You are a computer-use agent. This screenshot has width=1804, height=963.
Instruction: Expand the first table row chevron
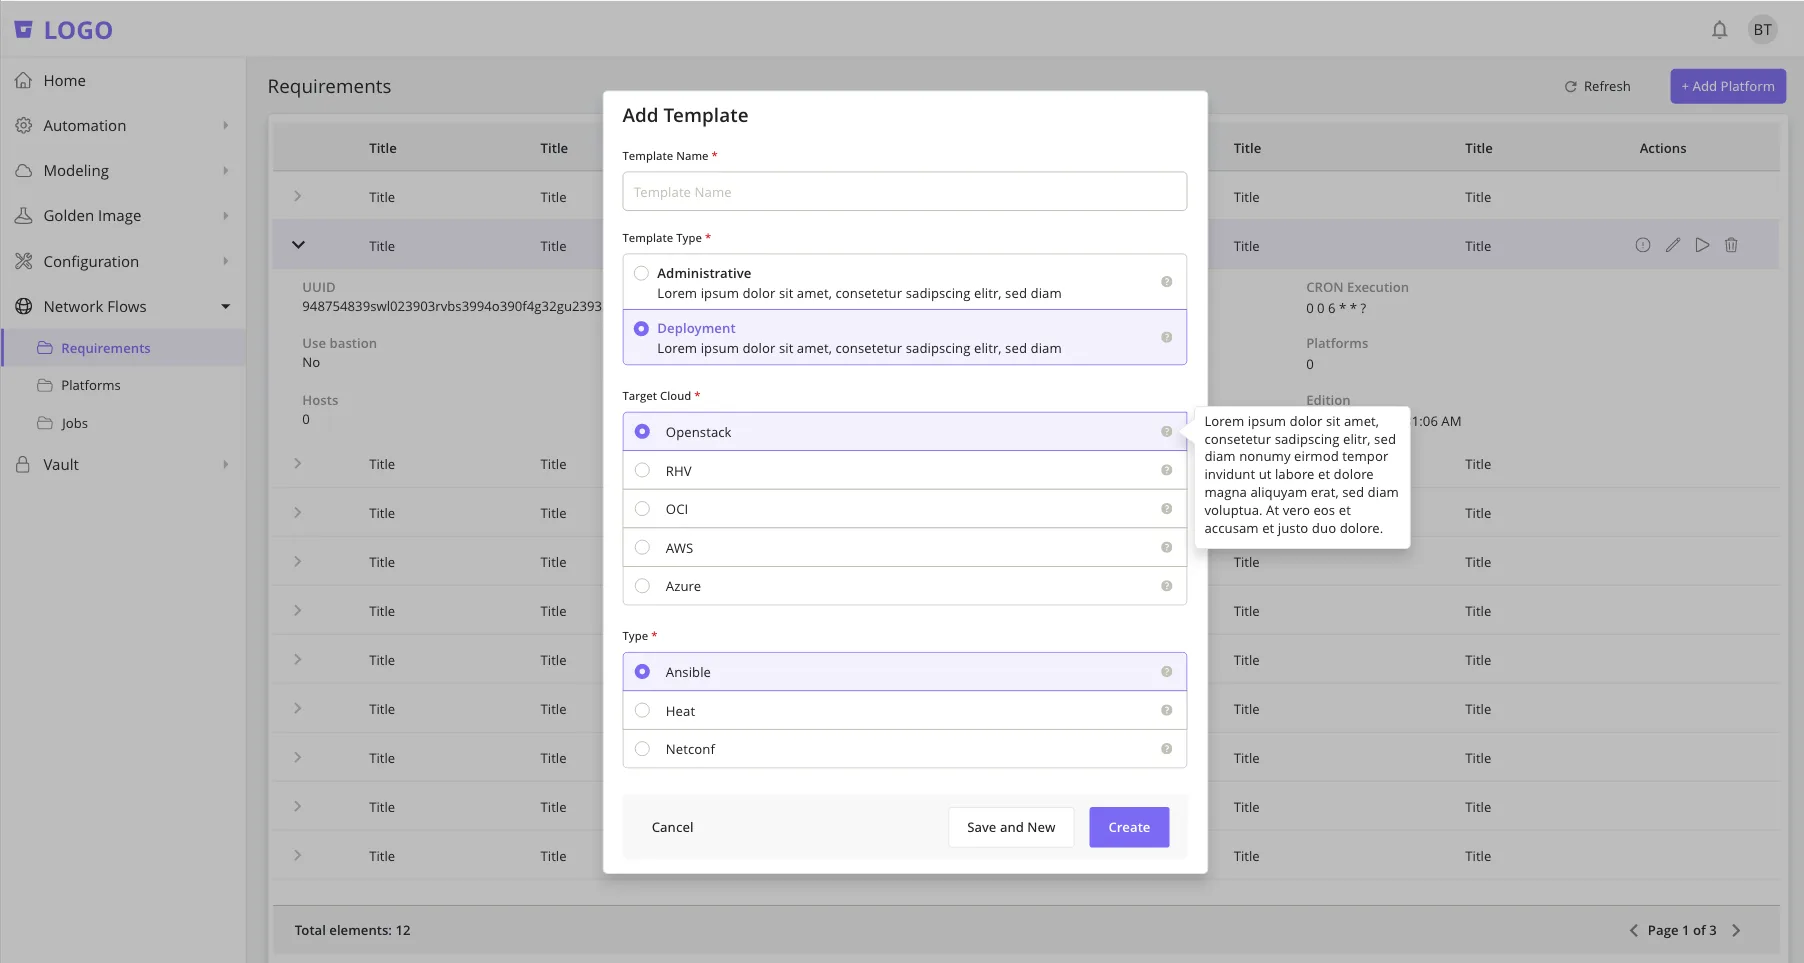pyautogui.click(x=298, y=197)
